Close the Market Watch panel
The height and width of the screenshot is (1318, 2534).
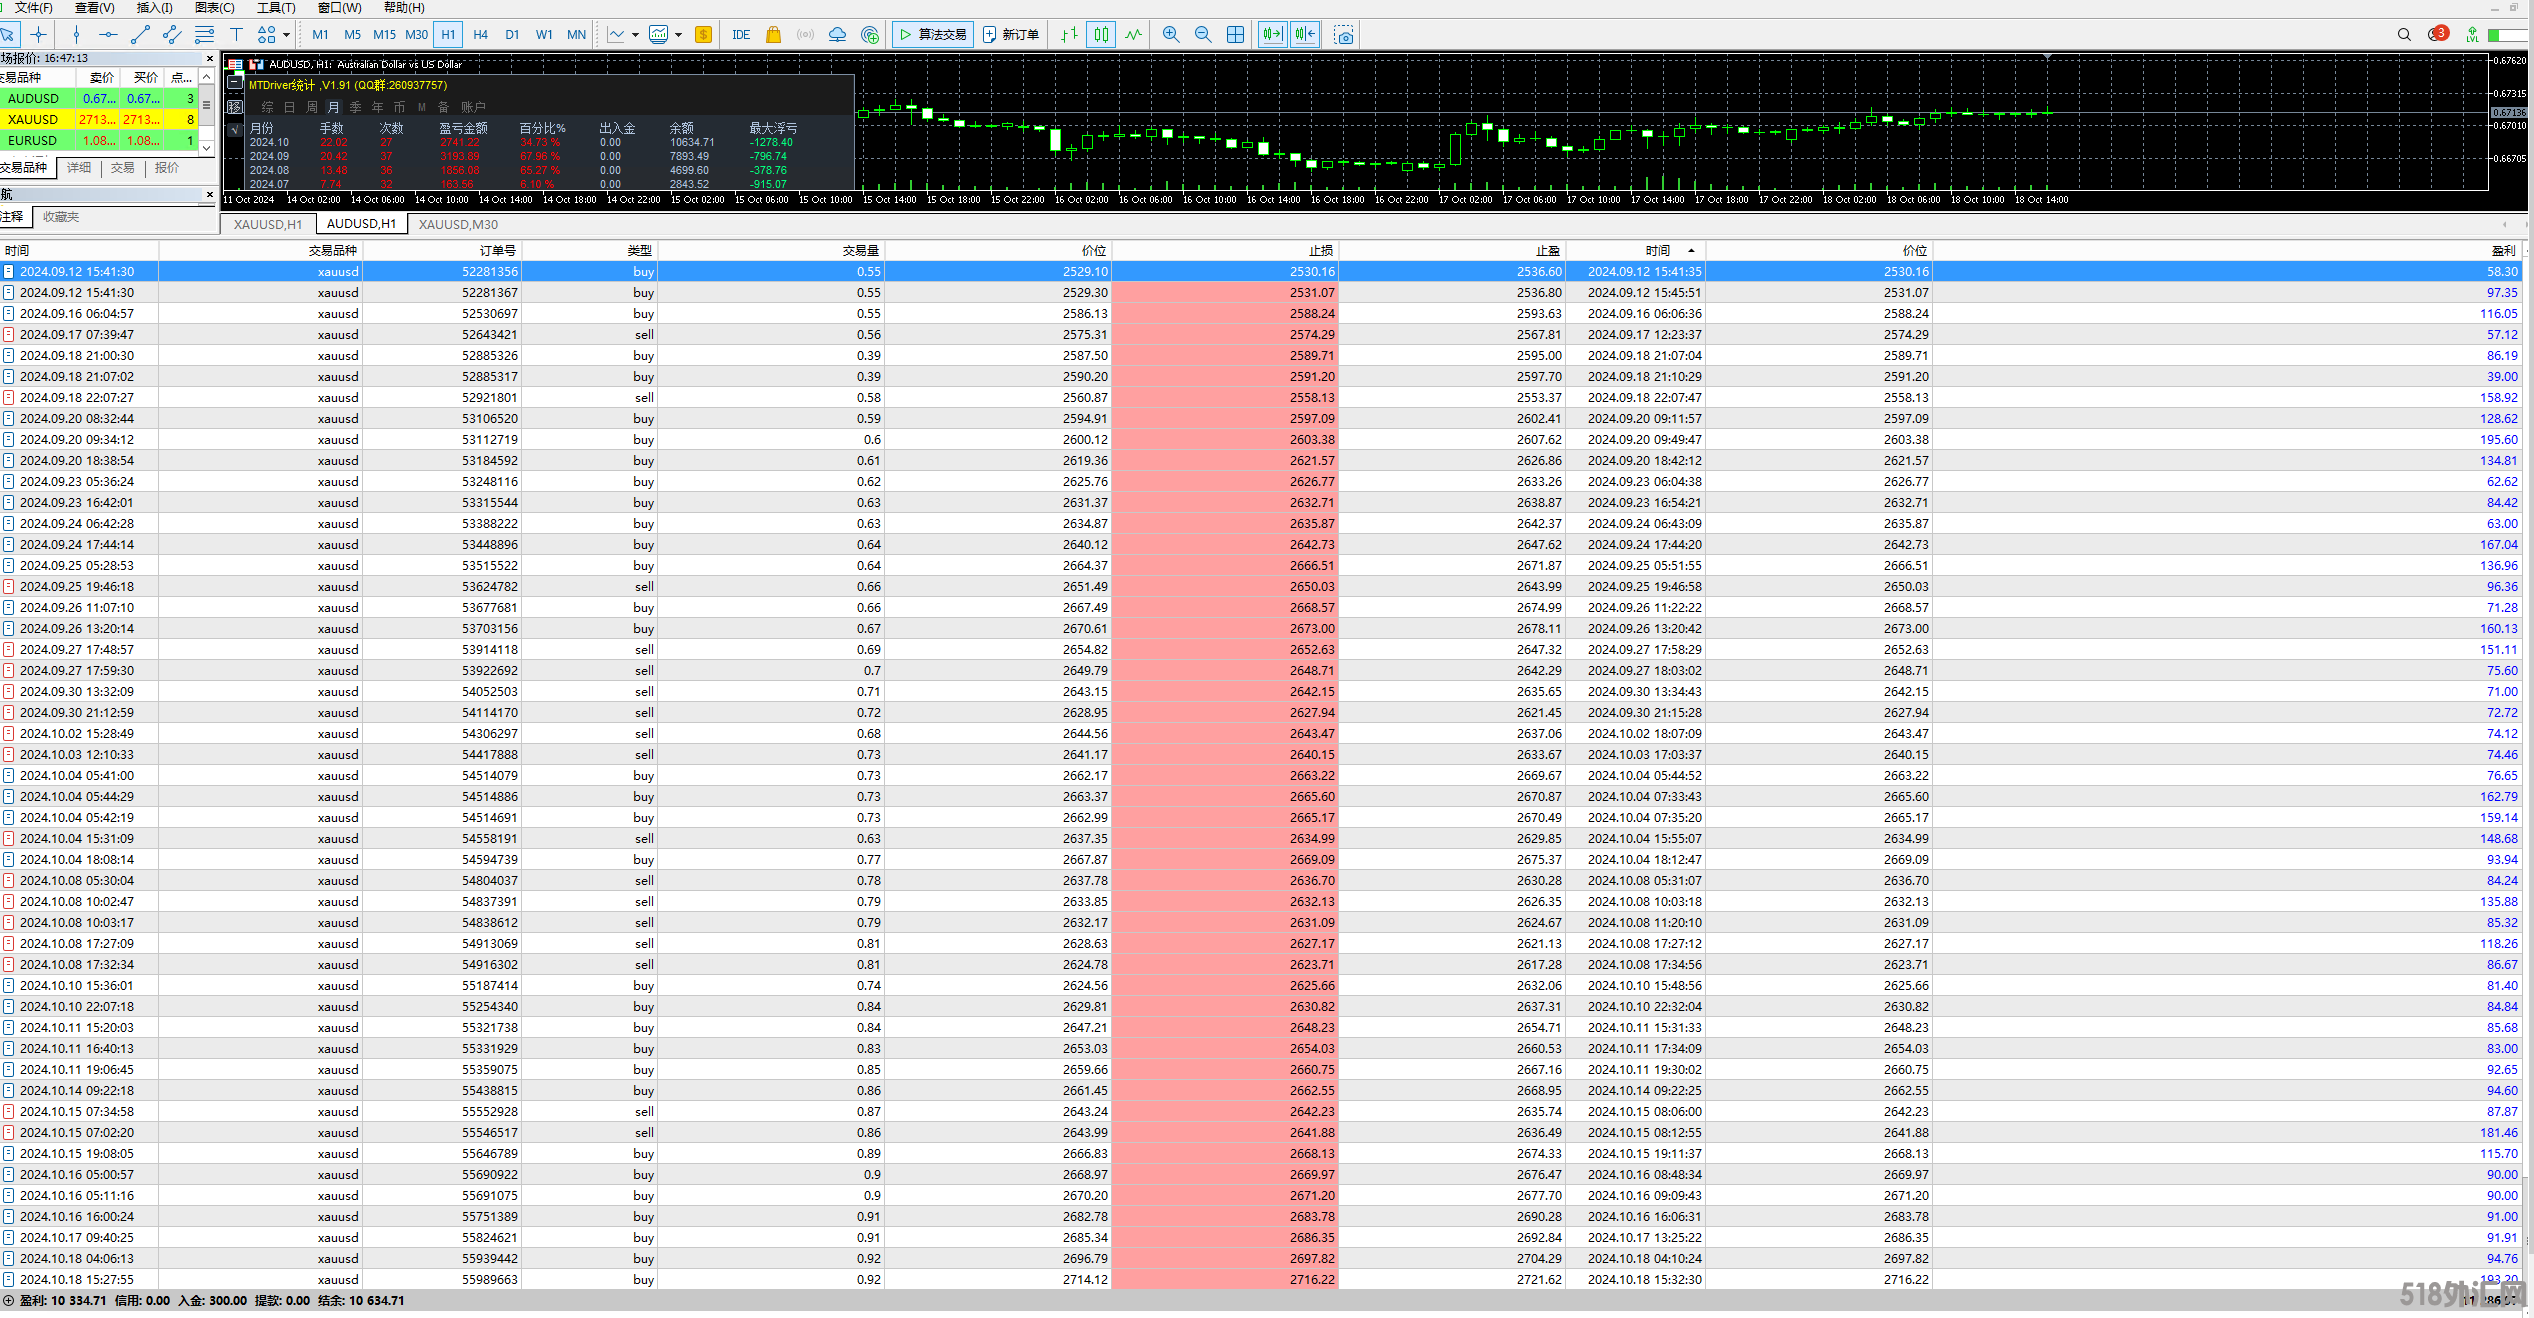point(209,58)
